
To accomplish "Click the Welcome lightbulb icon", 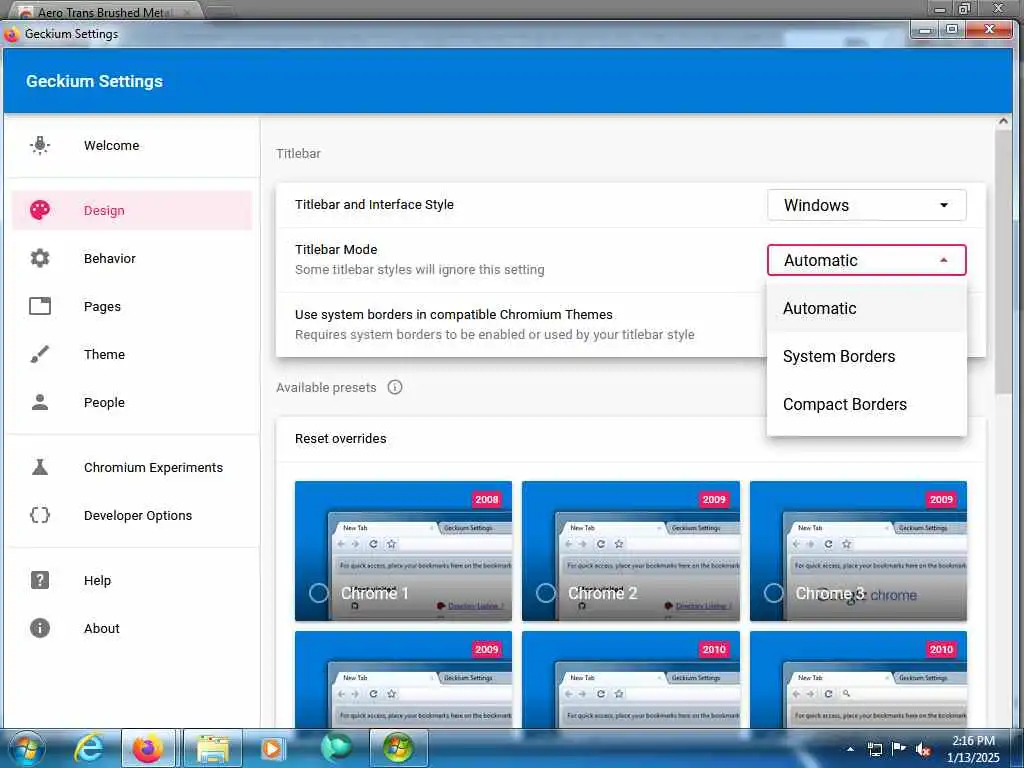I will (x=40, y=145).
